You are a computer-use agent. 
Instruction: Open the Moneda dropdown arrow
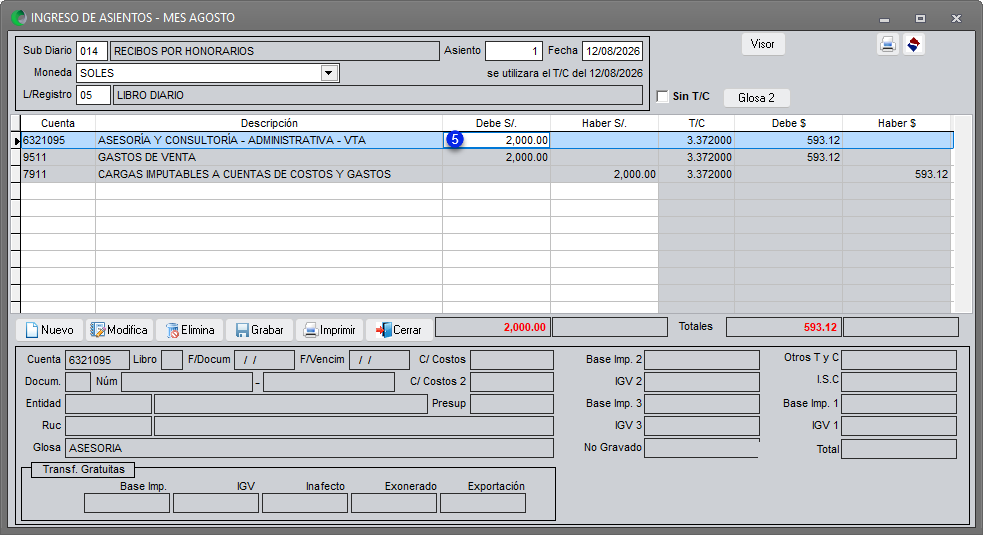[x=329, y=73]
